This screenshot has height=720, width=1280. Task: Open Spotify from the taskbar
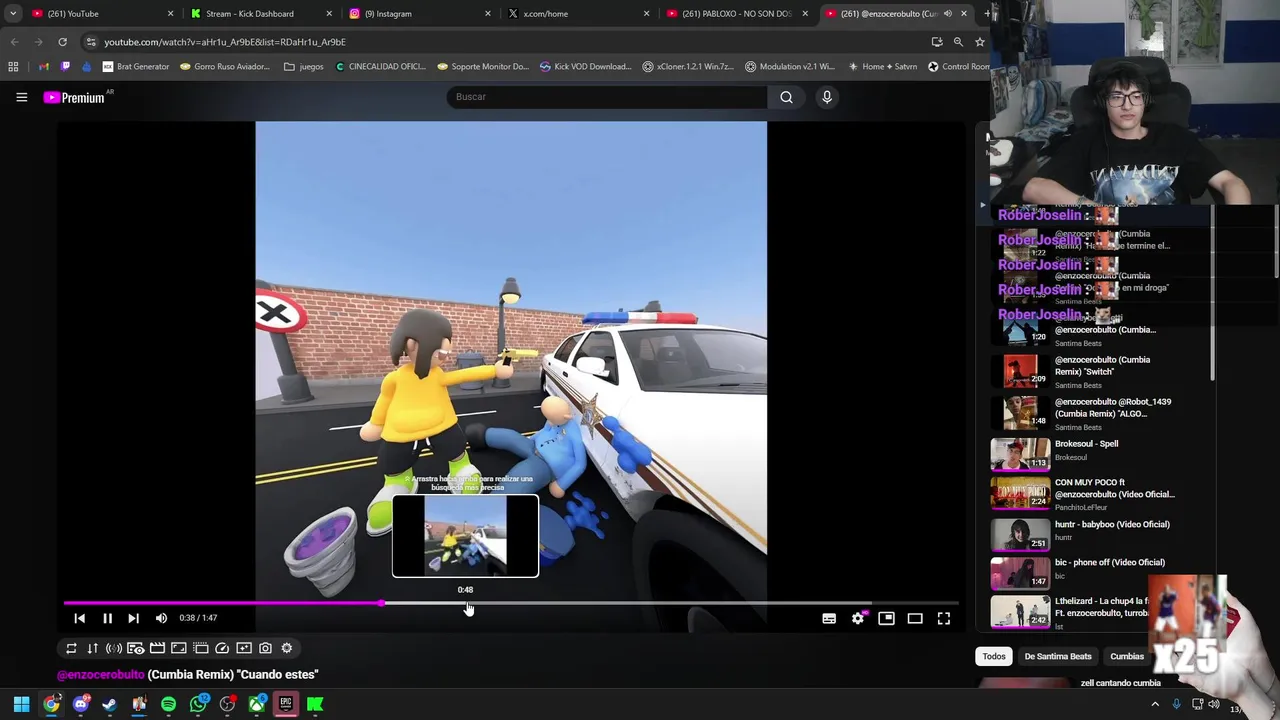(x=168, y=704)
